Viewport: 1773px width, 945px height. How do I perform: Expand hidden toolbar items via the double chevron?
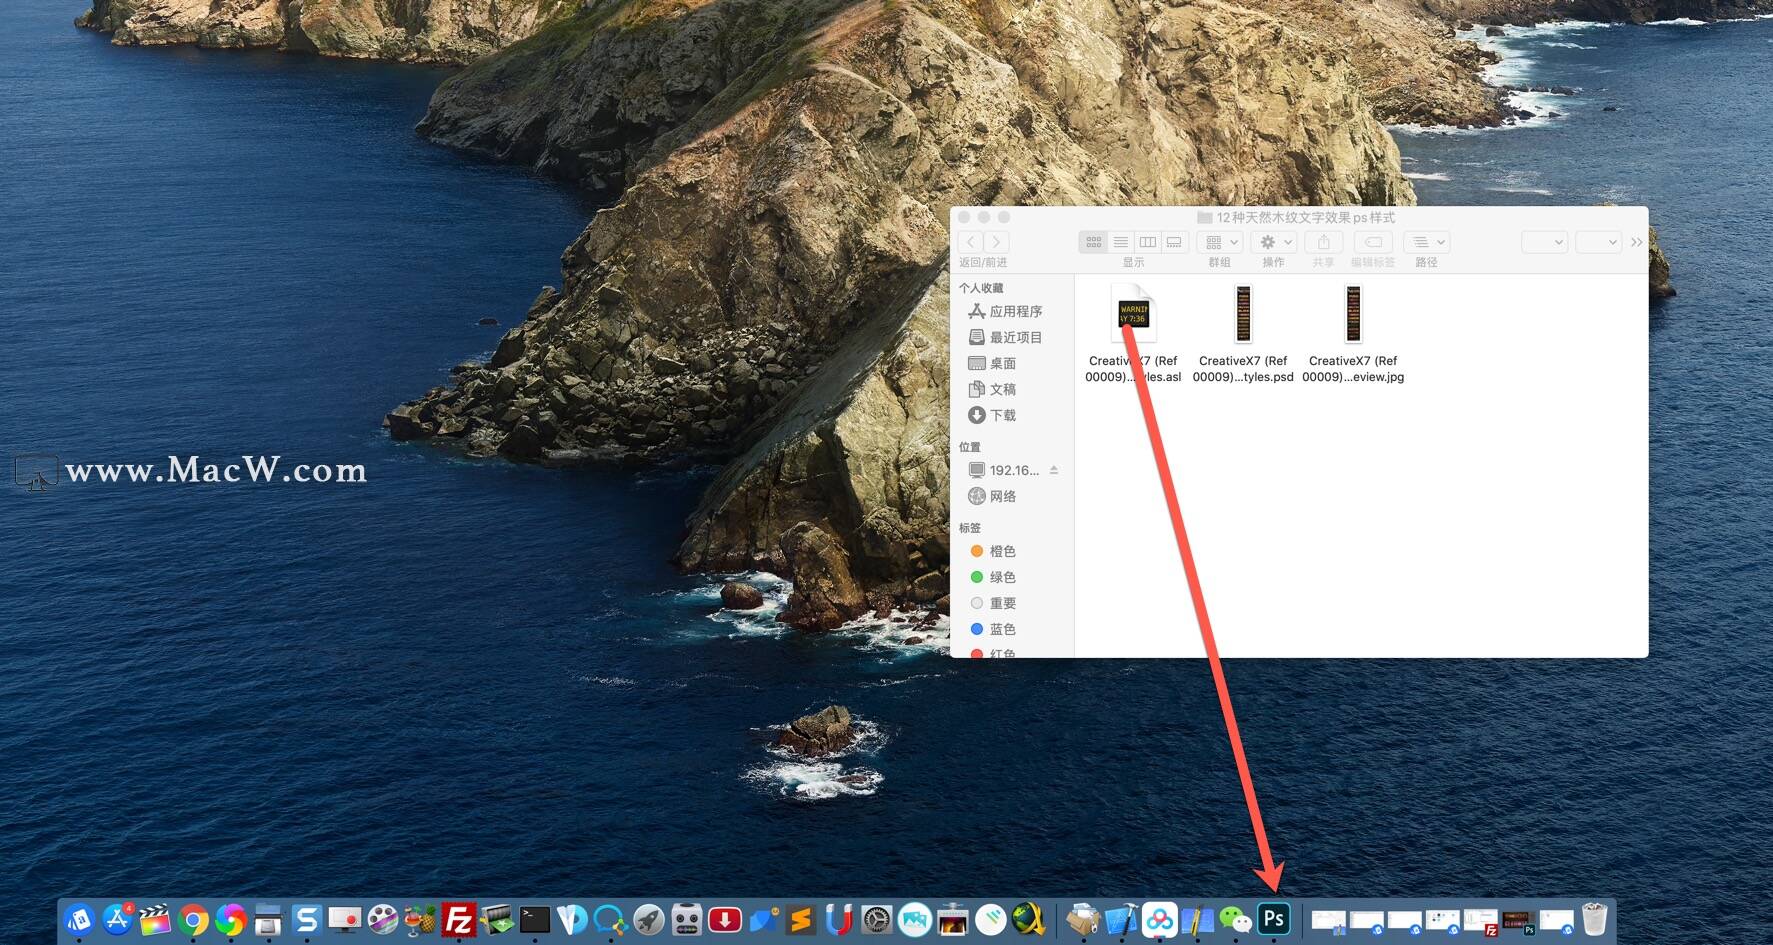coord(1637,241)
